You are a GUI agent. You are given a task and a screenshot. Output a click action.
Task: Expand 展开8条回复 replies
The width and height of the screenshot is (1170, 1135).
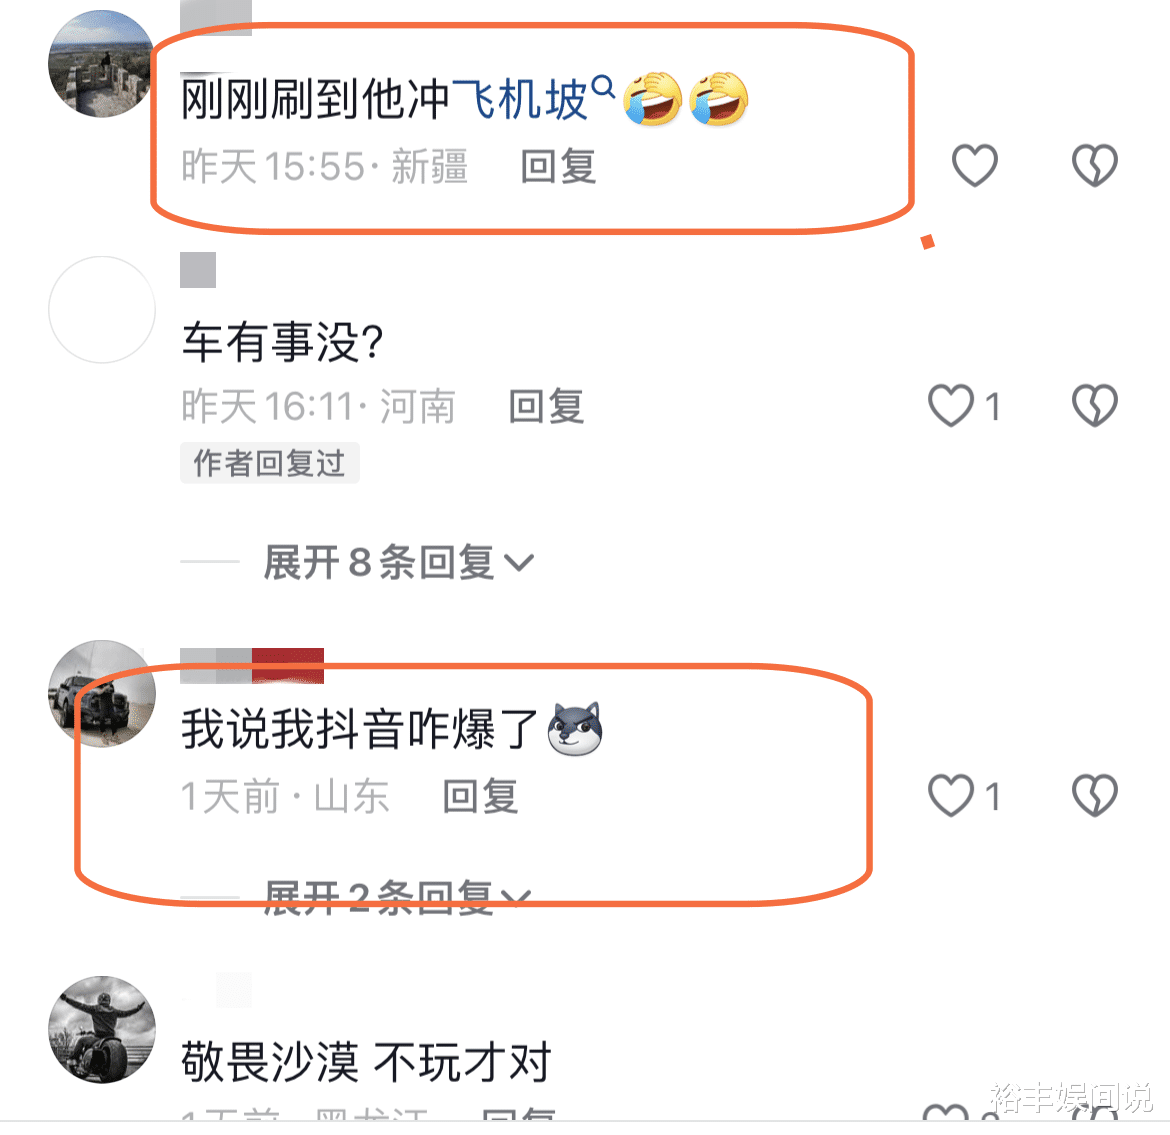pyautogui.click(x=398, y=562)
